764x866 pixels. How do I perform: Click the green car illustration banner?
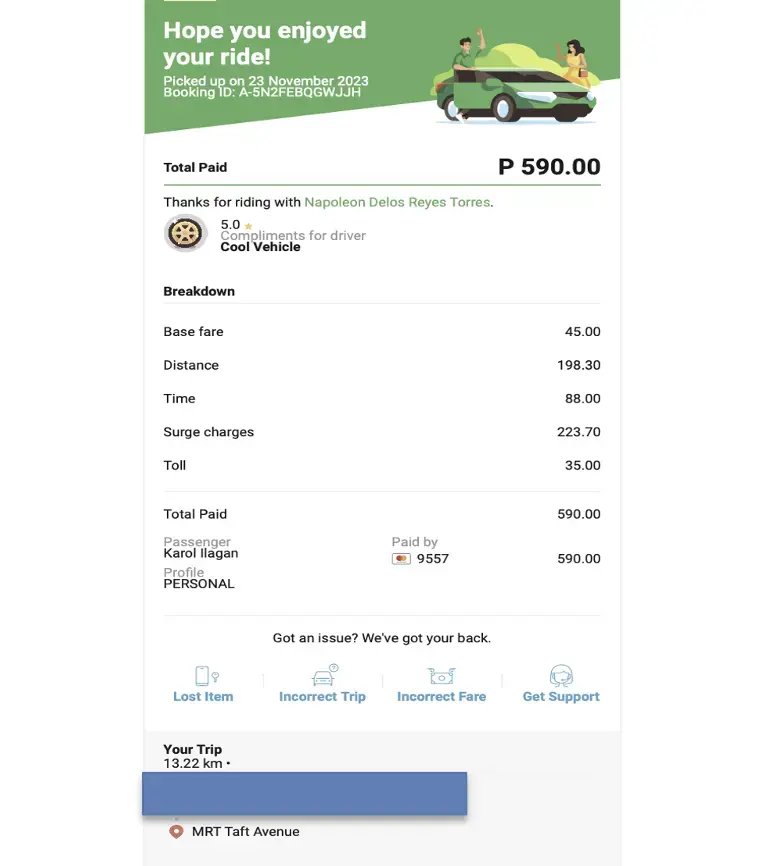pos(515,75)
